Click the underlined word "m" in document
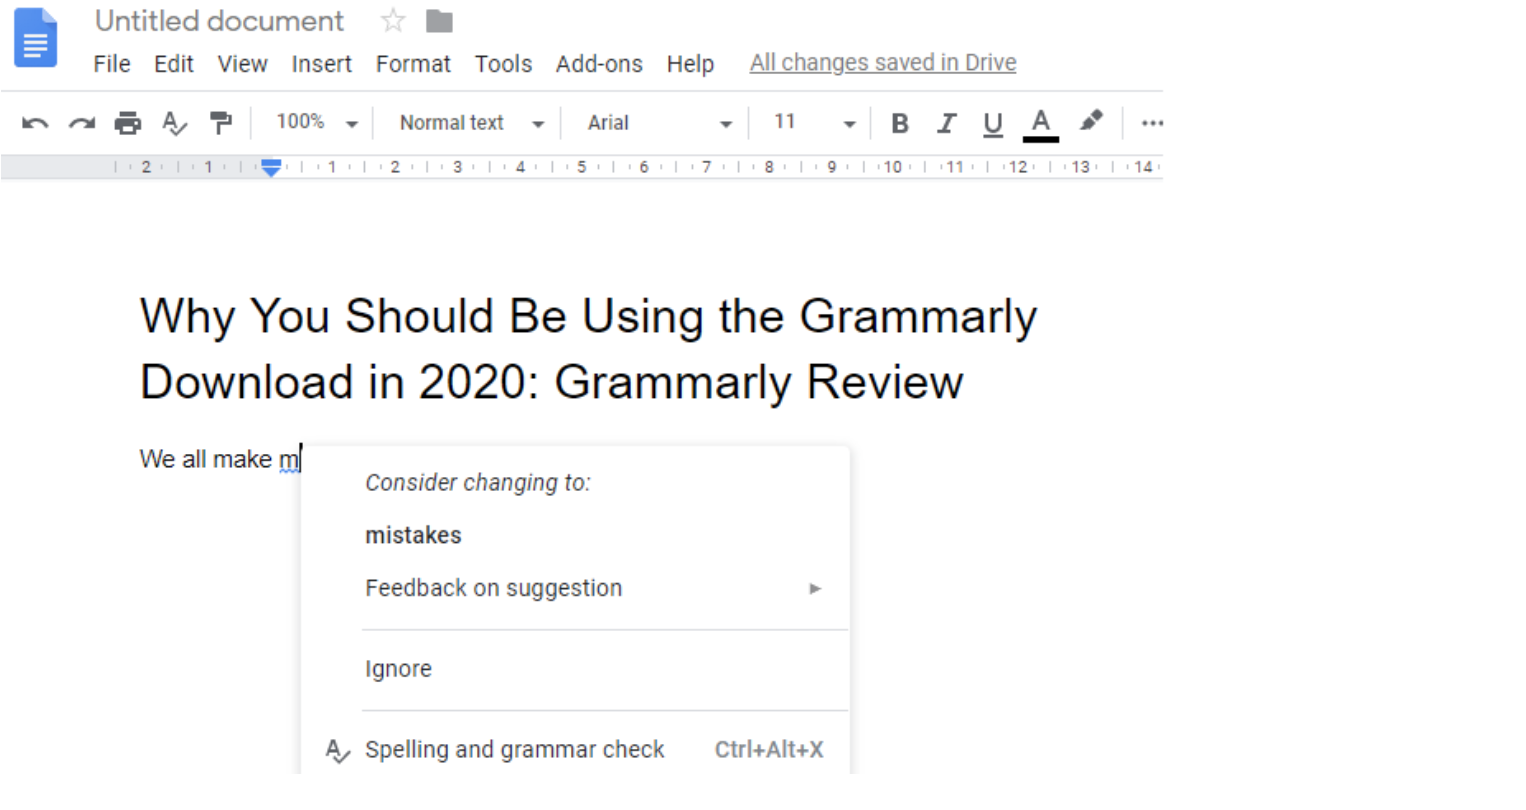Viewport: 1526px width, 810px height. point(288,460)
